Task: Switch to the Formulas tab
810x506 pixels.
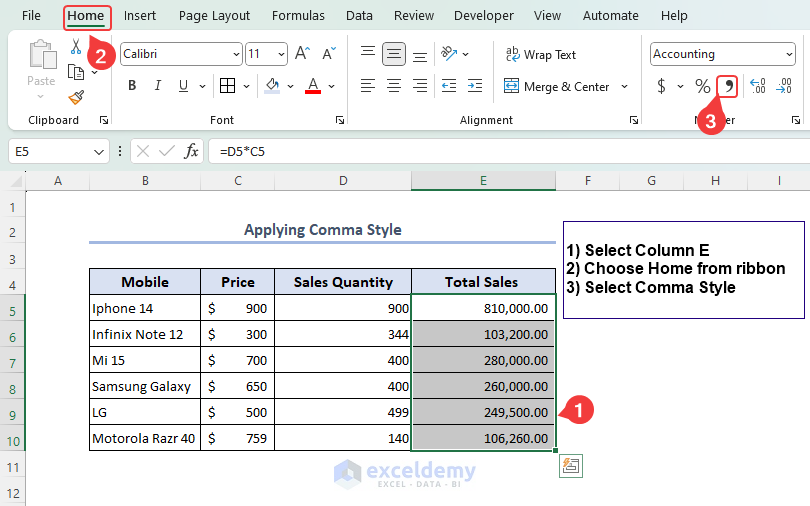Action: tap(298, 15)
